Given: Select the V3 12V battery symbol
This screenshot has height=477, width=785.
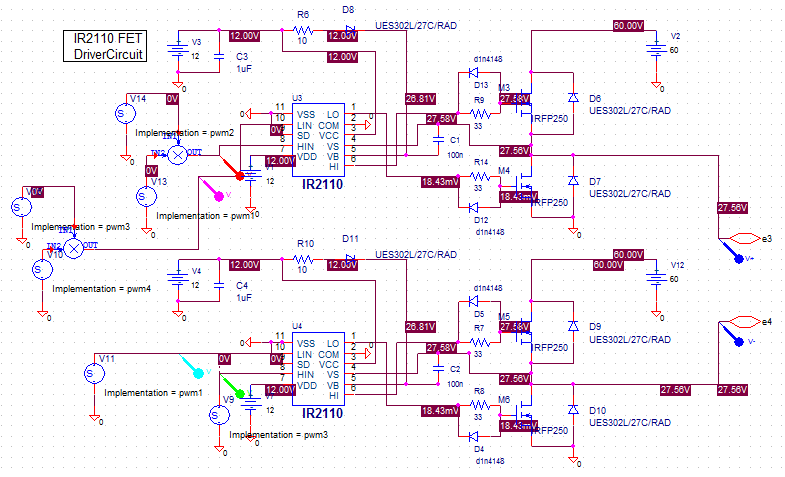Looking at the screenshot, I should (178, 50).
